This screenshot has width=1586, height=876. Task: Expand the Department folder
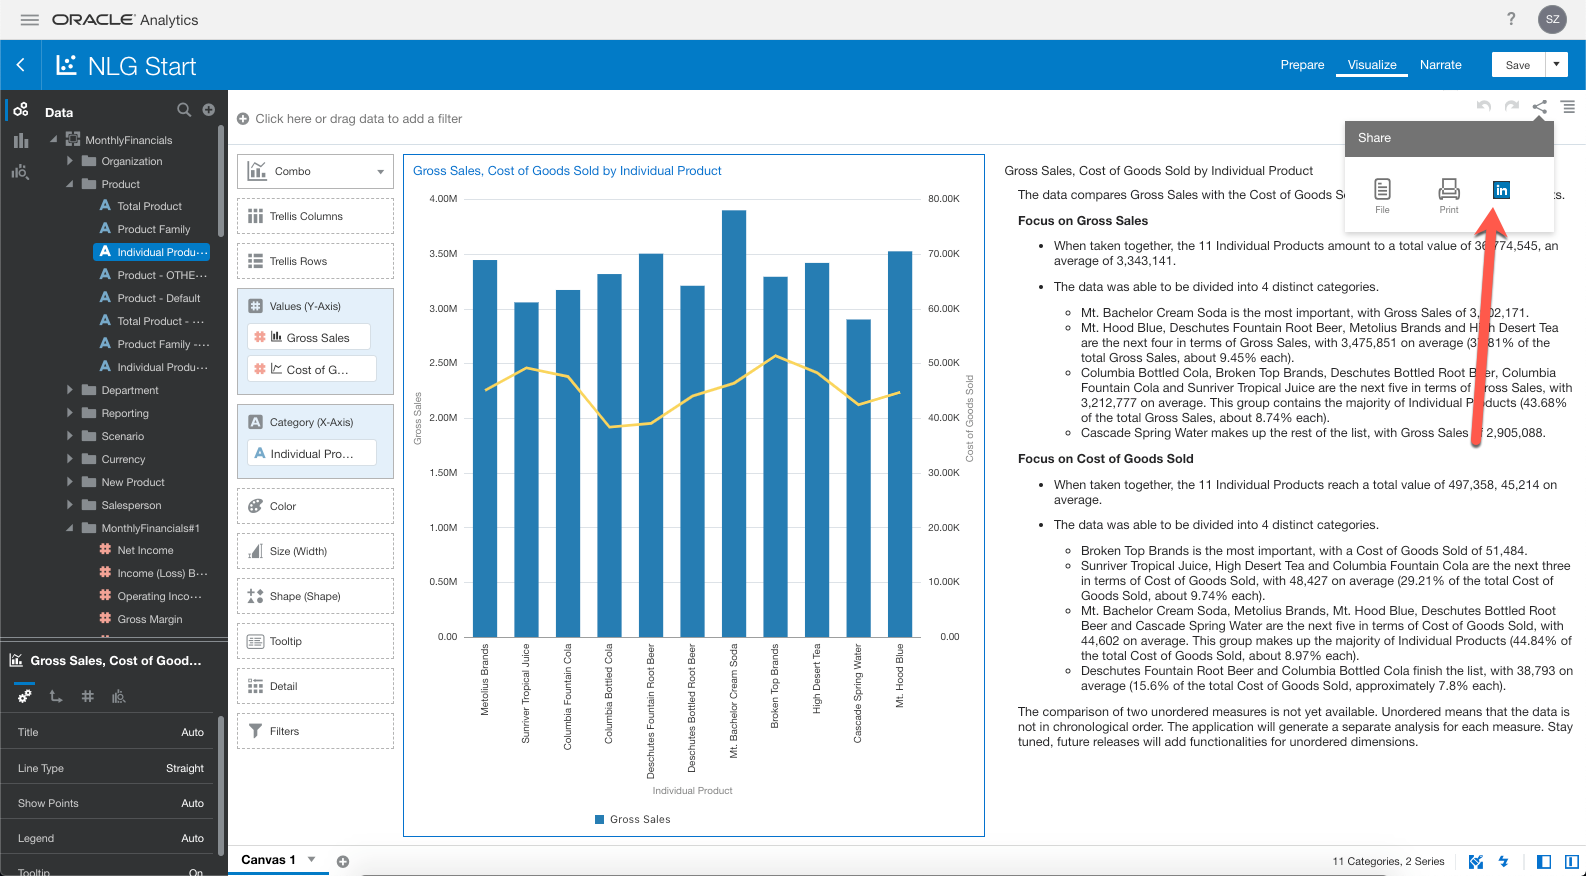[70, 390]
